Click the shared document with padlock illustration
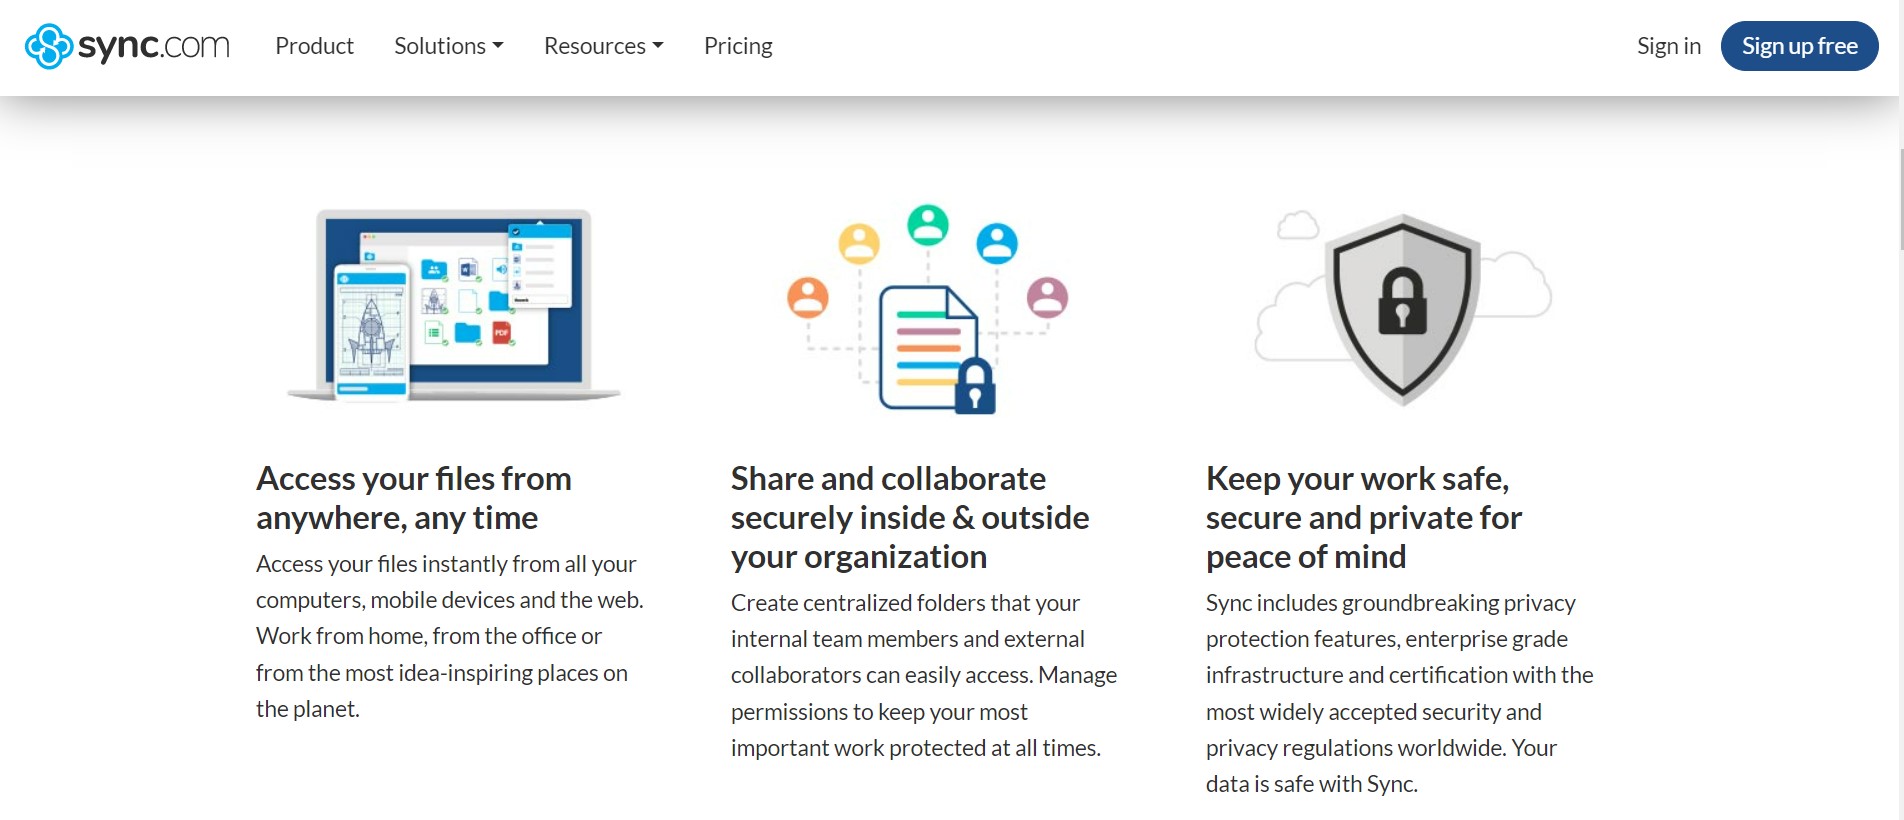The width and height of the screenshot is (1904, 820). pos(935,350)
